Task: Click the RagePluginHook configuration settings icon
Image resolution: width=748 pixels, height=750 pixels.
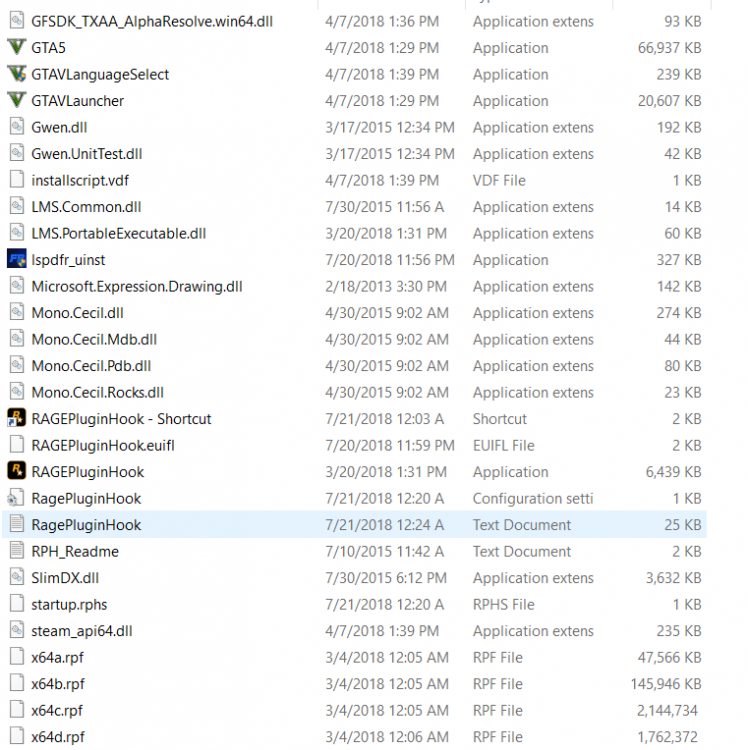Action: click(17, 498)
